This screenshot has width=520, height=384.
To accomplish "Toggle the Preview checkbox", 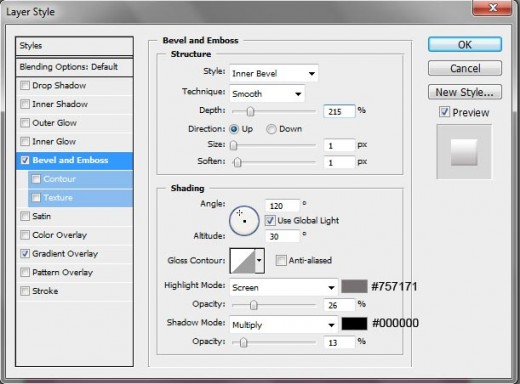I will click(444, 112).
